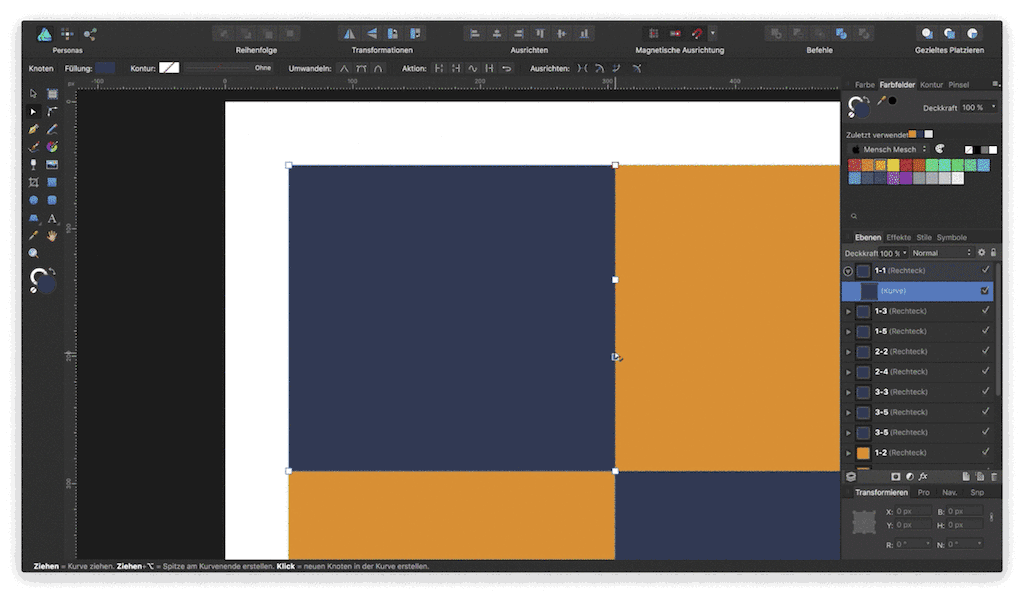Click the Füllung fill color box

[105, 68]
